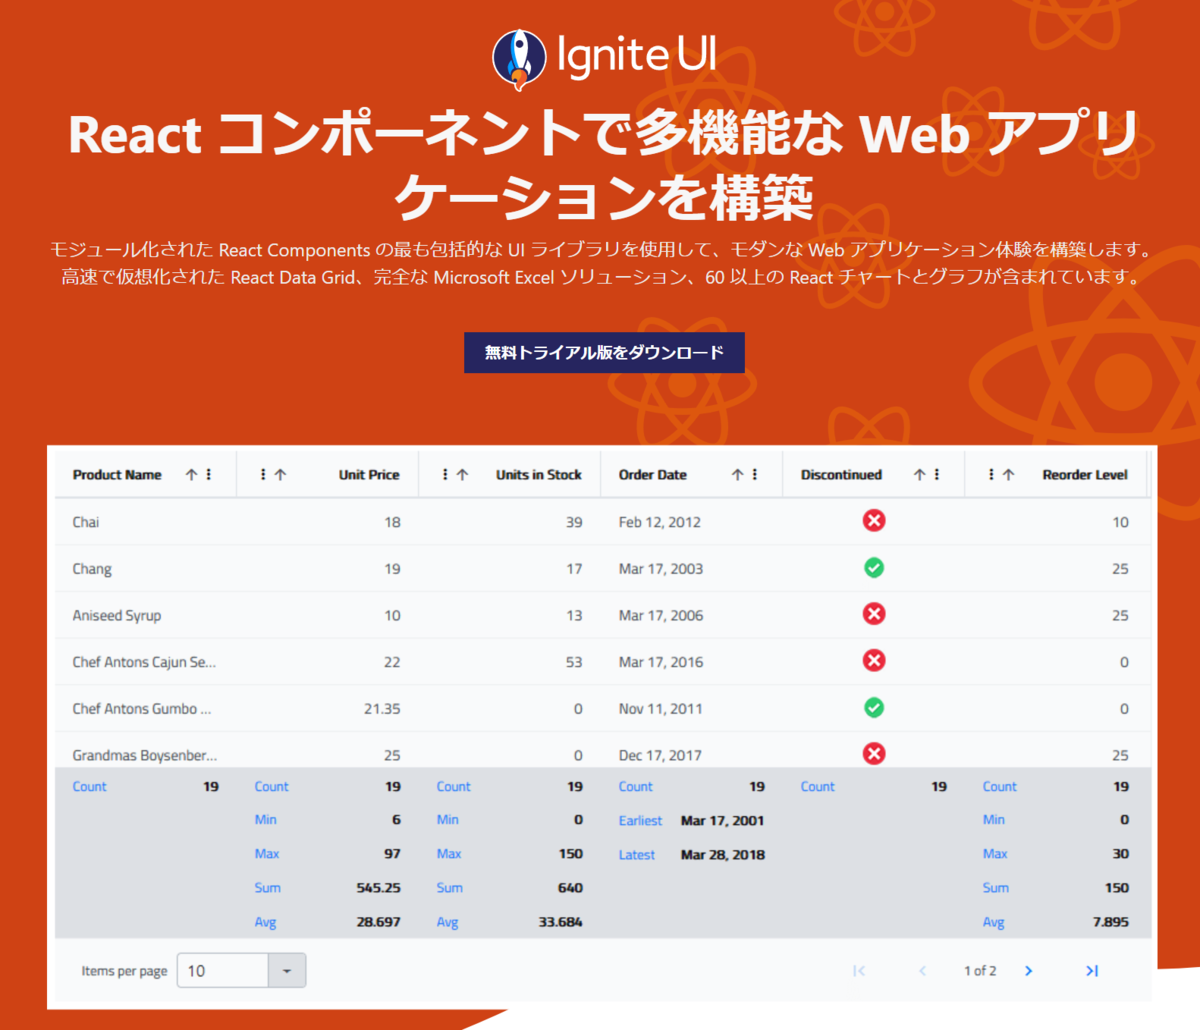Screen dimensions: 1200x1030
Task: Select the Aniseed Syrup cell
Action: [x=145, y=615]
